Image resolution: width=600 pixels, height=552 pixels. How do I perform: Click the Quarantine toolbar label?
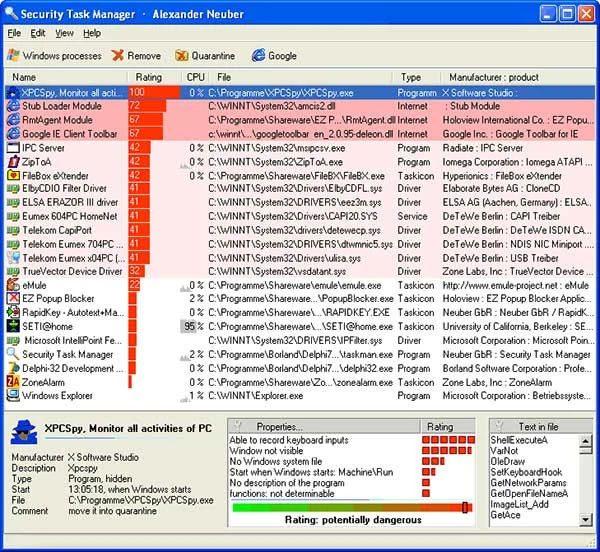point(213,56)
